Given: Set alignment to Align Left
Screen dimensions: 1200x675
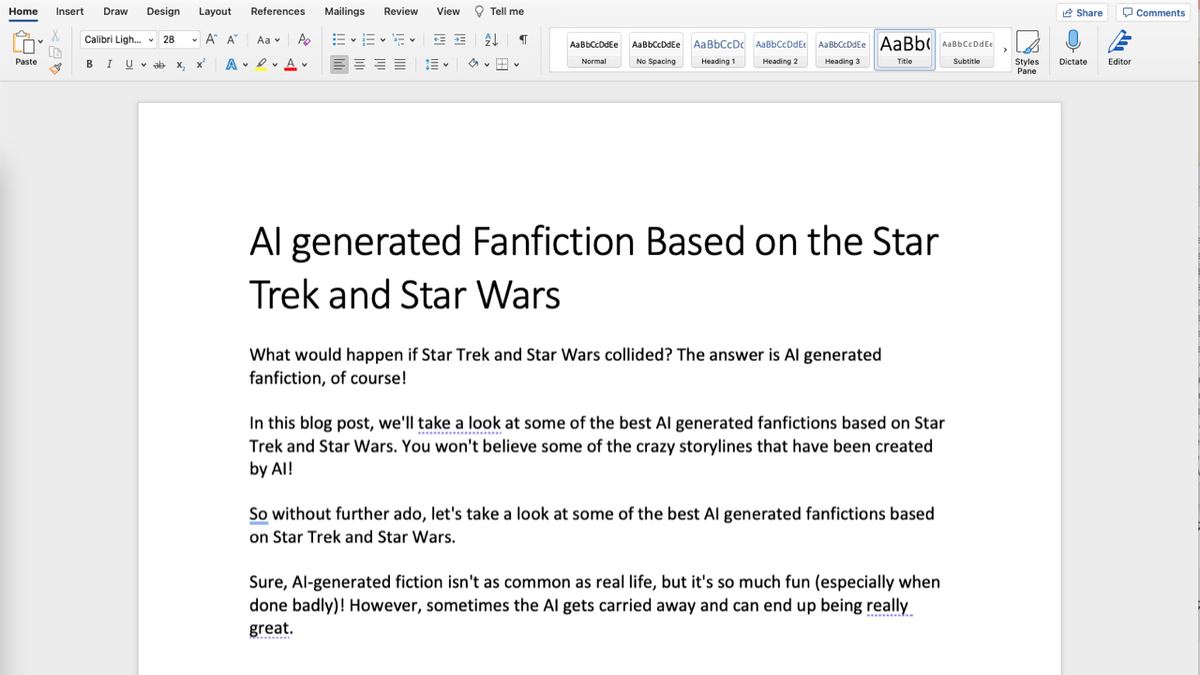Looking at the screenshot, I should click(x=340, y=64).
